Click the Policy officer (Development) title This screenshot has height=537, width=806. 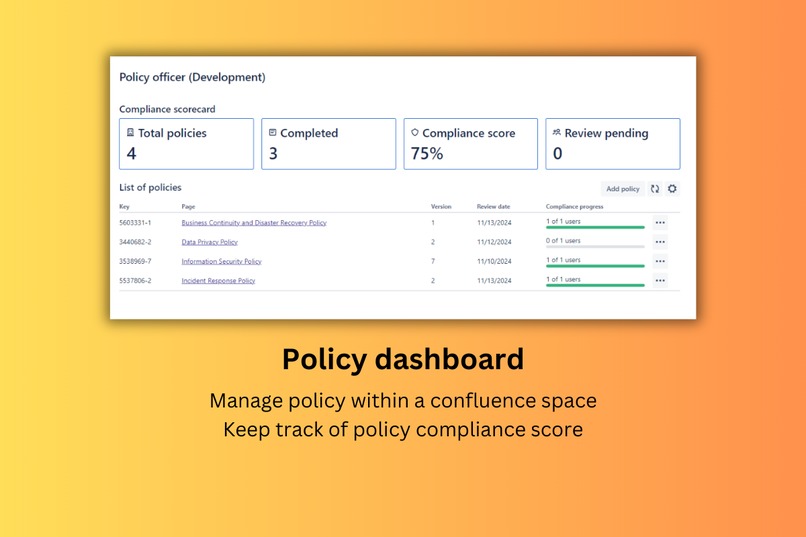click(192, 77)
